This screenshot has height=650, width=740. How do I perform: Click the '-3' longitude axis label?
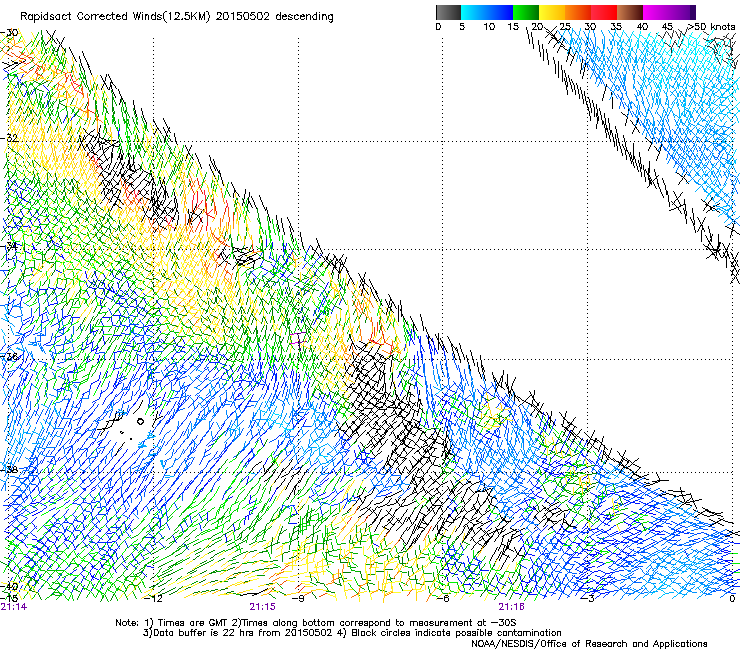[x=588, y=598]
